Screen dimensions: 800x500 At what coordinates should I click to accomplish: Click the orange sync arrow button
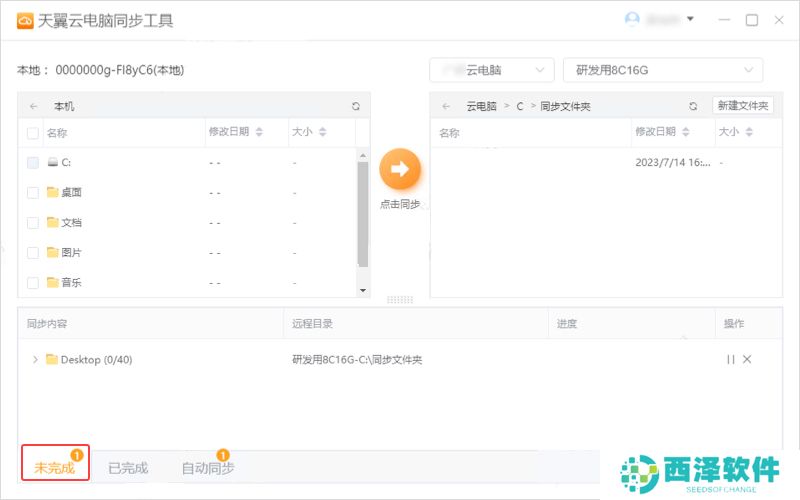pos(400,169)
